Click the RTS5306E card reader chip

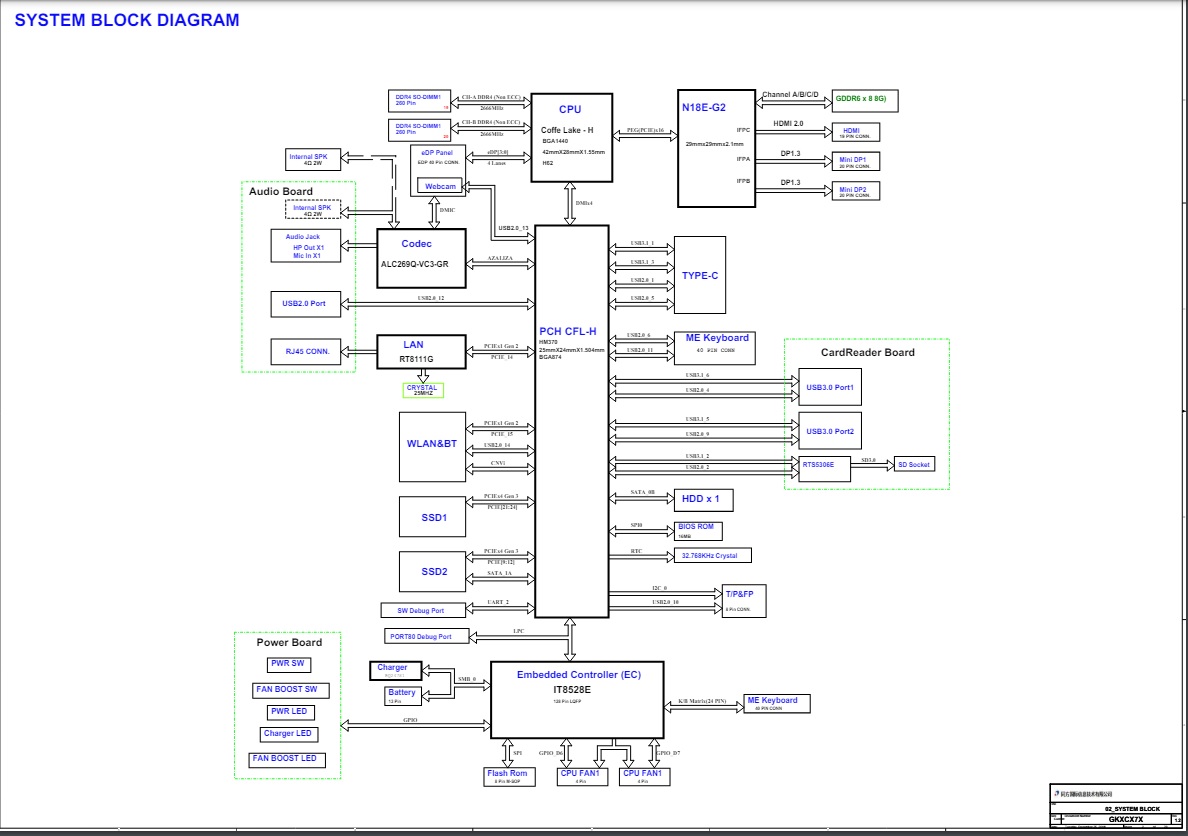point(824,469)
